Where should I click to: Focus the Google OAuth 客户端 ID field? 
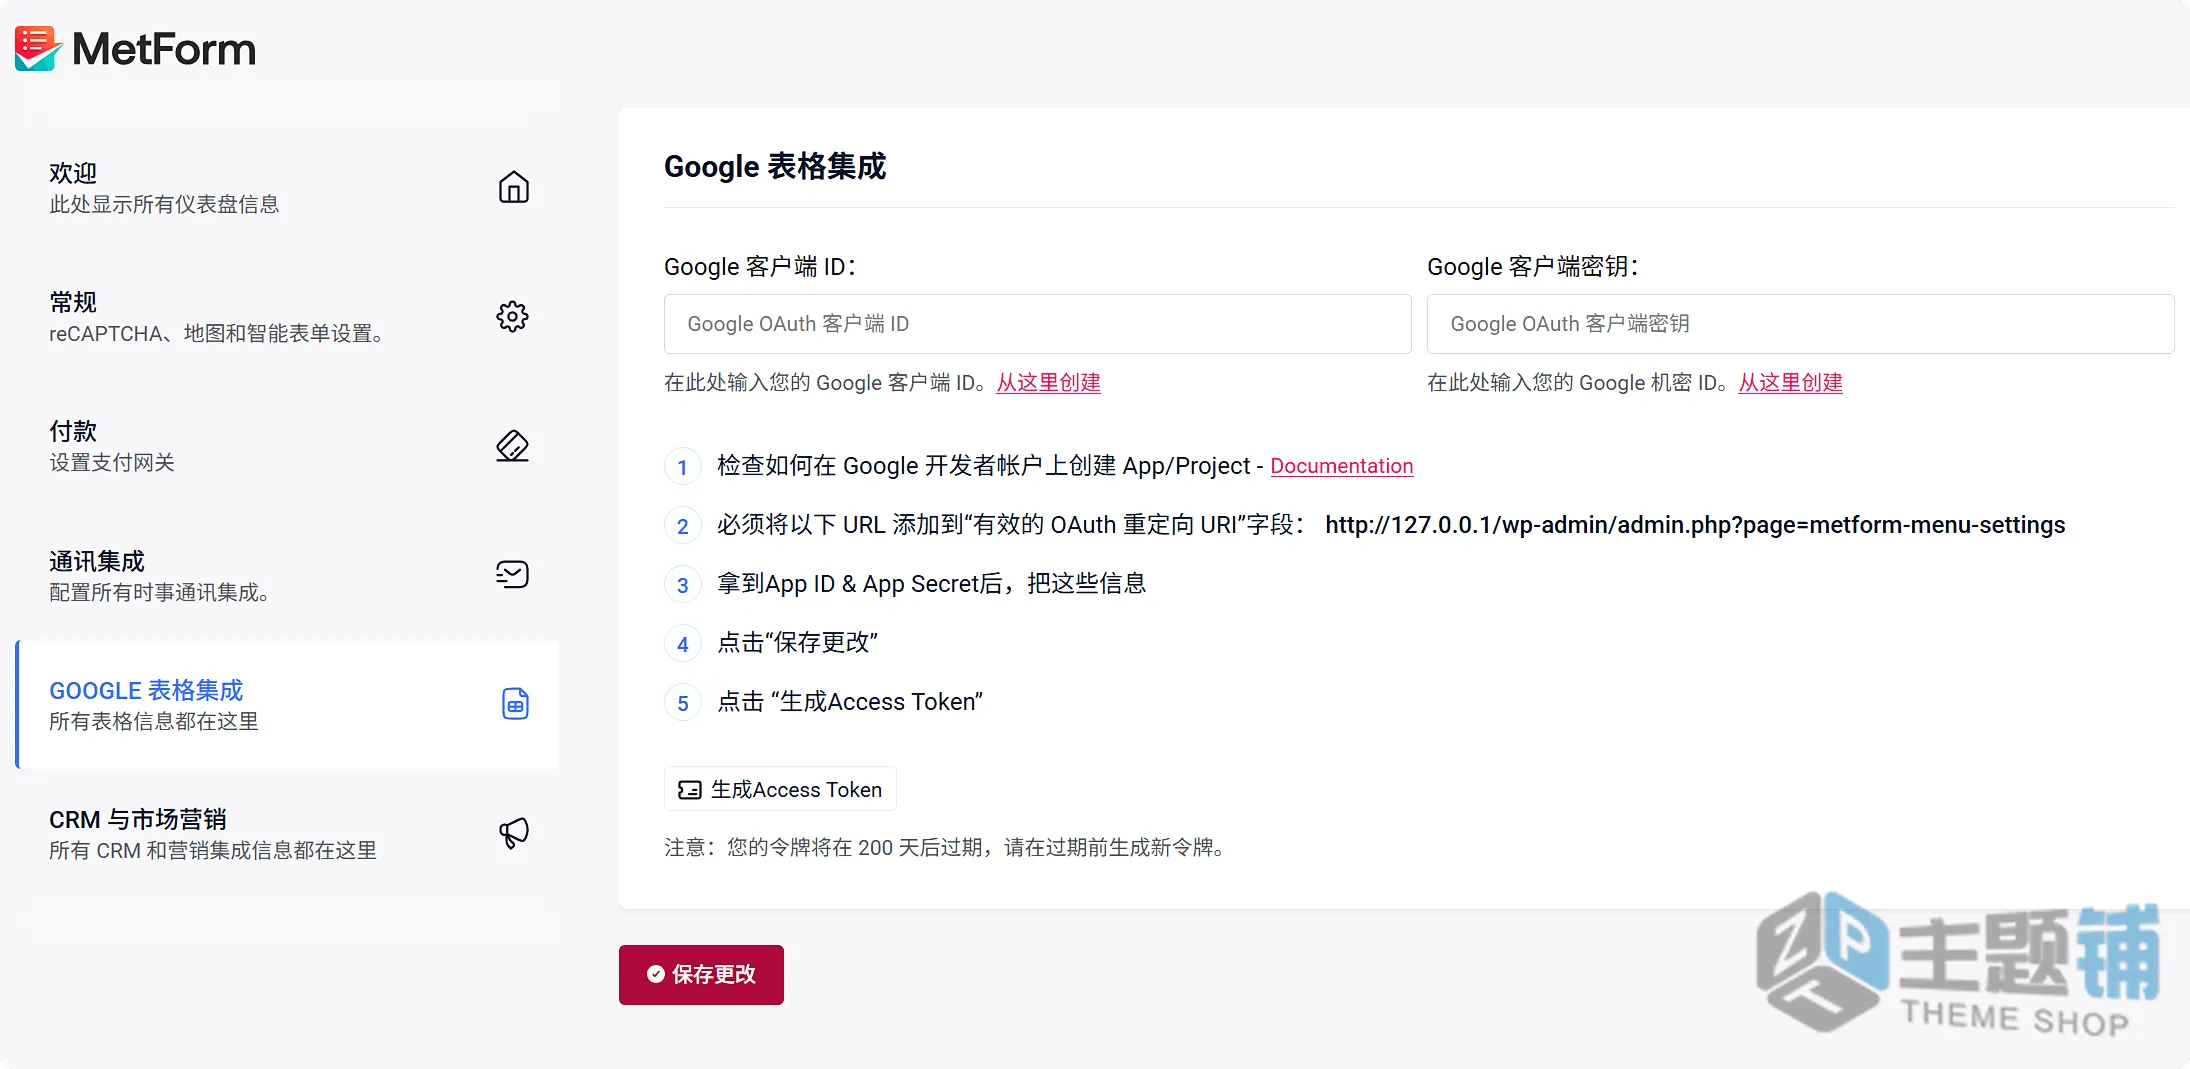(1037, 324)
